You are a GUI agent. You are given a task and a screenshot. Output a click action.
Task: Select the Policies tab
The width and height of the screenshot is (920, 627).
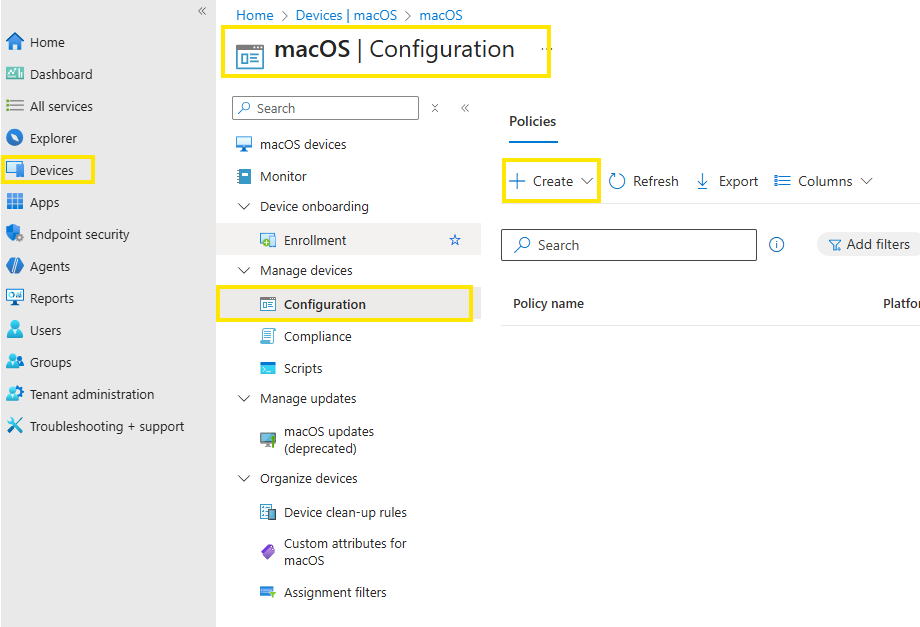pos(533,121)
